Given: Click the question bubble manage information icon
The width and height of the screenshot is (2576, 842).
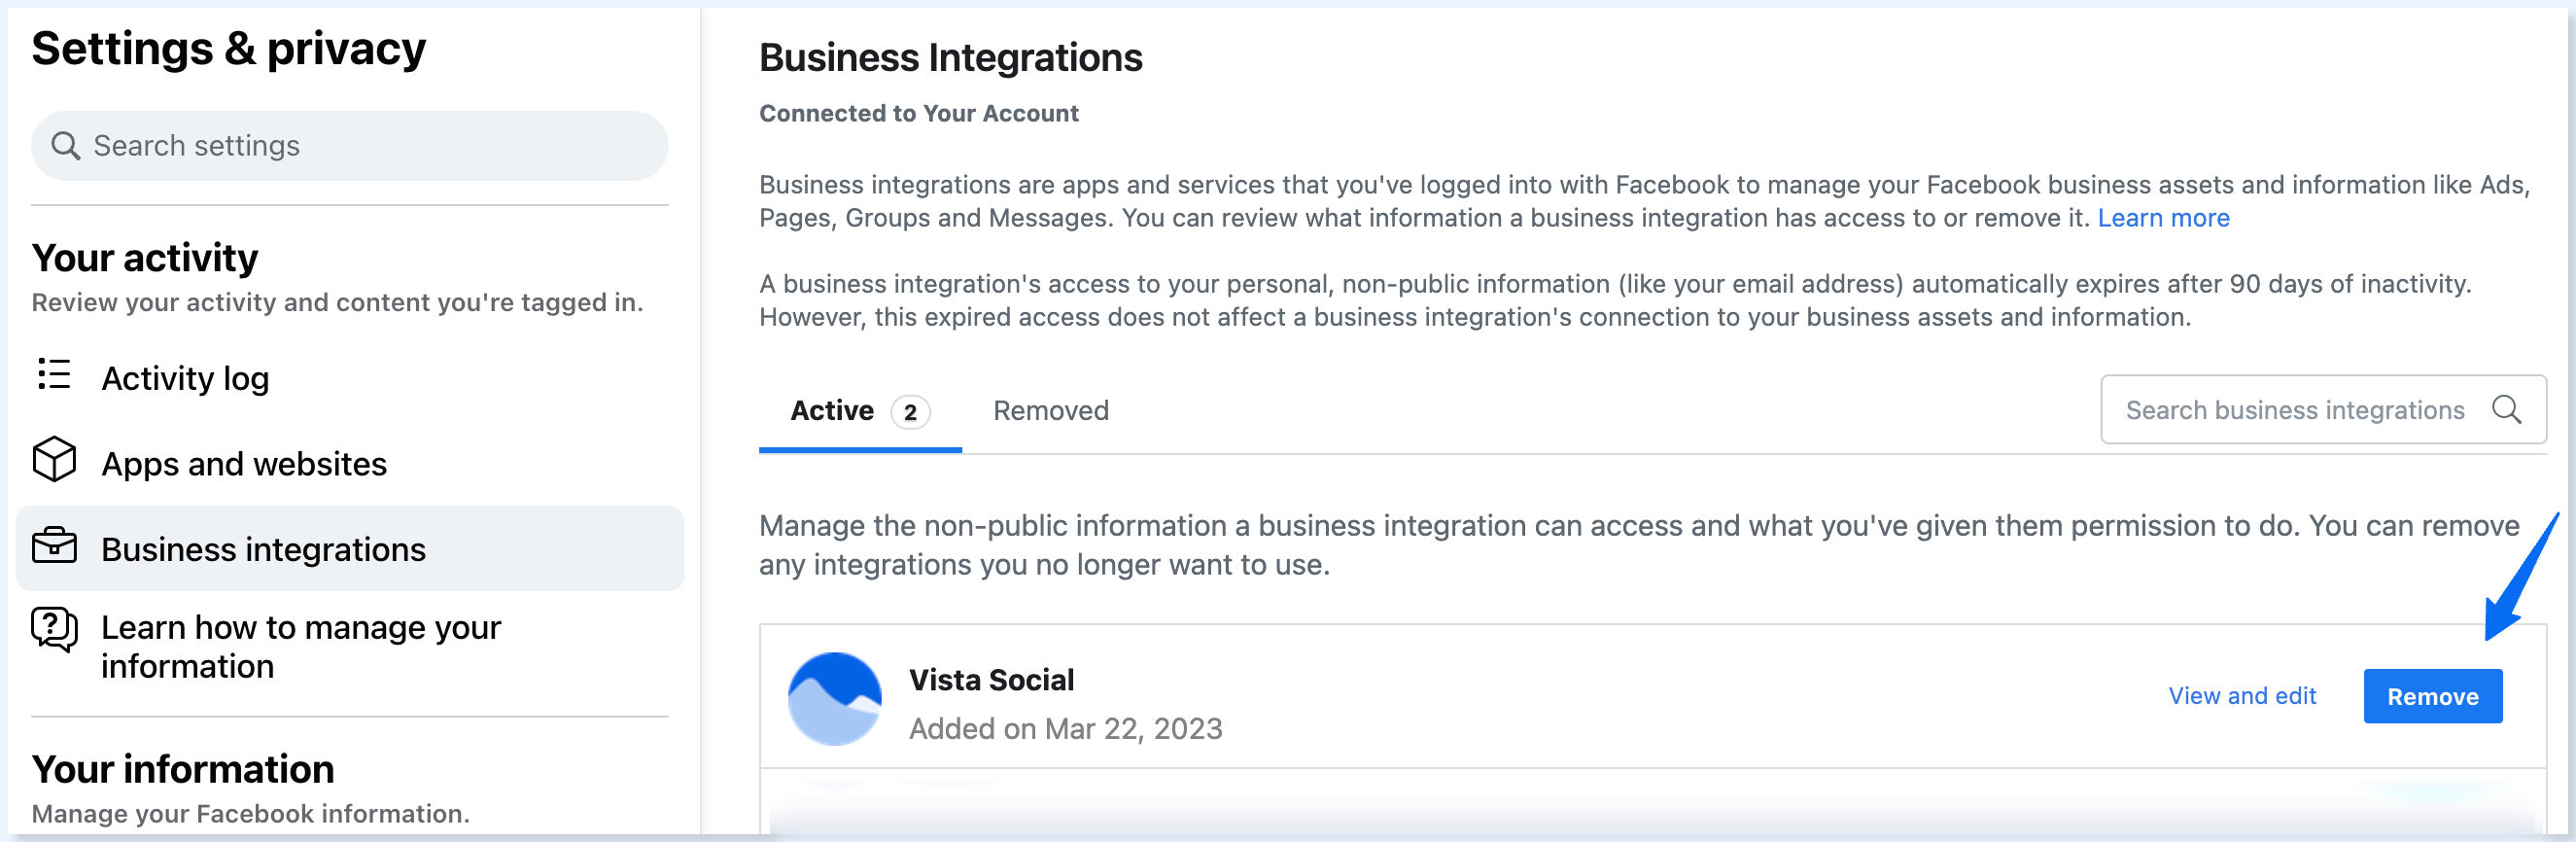Looking at the screenshot, I should pyautogui.click(x=54, y=630).
